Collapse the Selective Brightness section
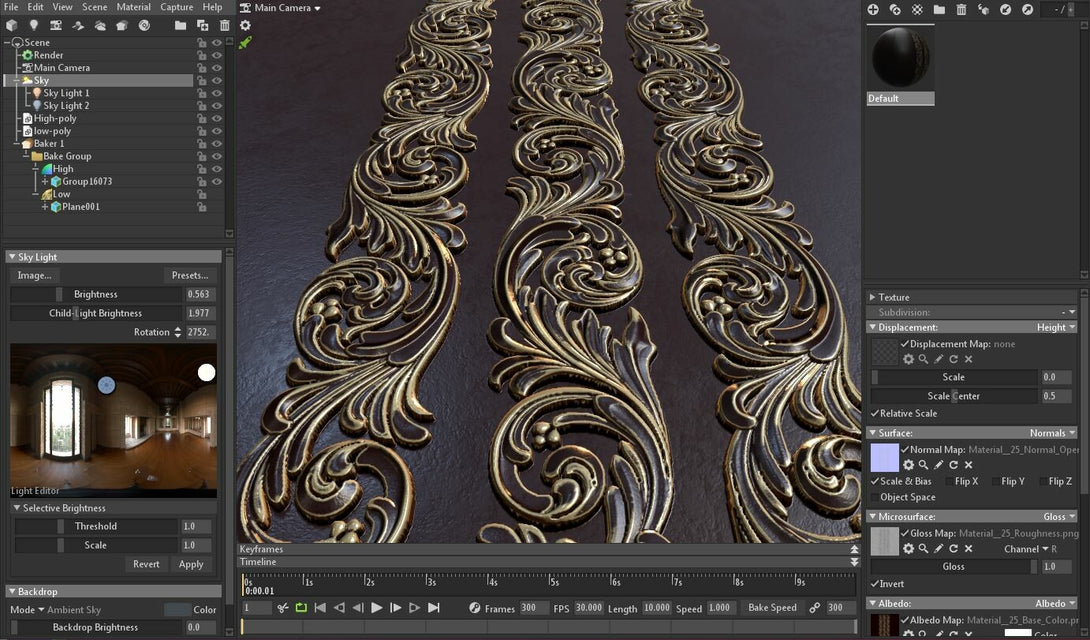The image size is (1090, 640). (x=17, y=508)
